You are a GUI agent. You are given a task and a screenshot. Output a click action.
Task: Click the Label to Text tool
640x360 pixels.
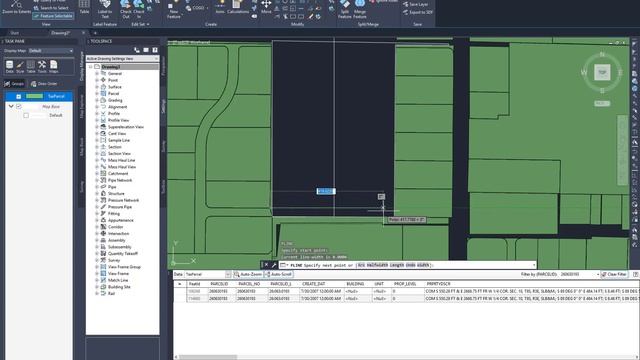click(x=105, y=8)
